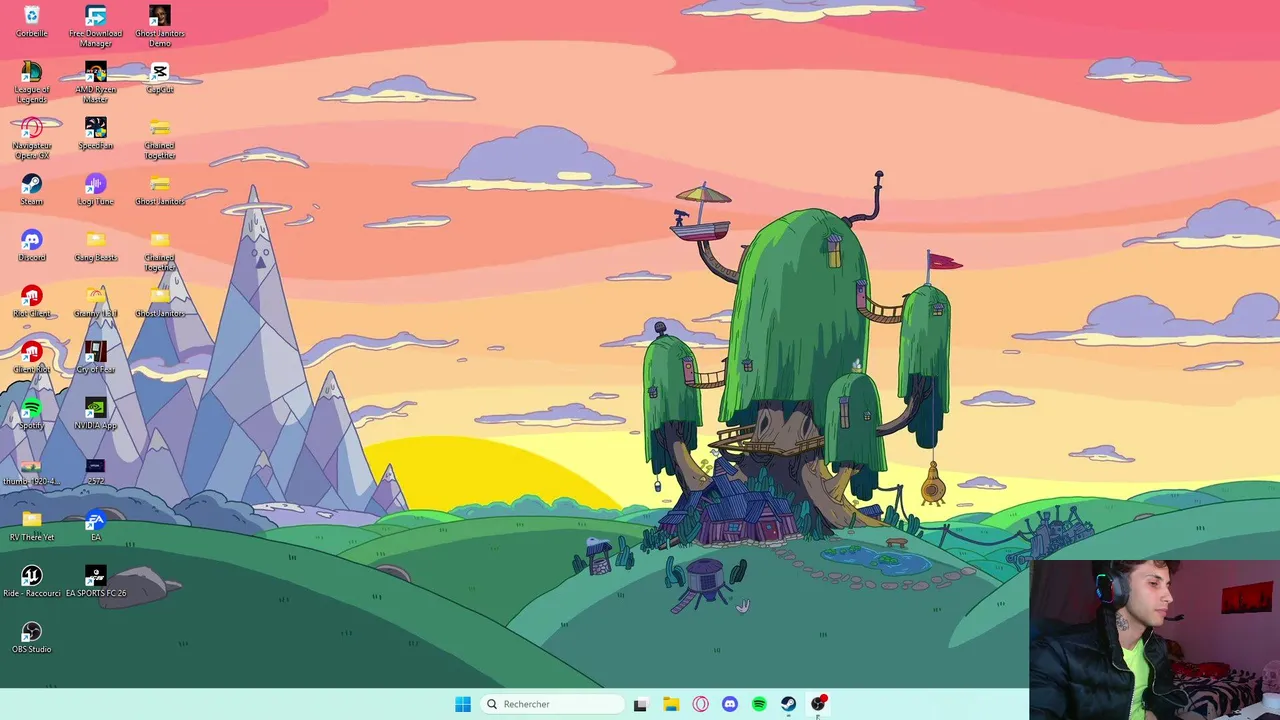Click the Rechercher taskbar search box

click(553, 704)
